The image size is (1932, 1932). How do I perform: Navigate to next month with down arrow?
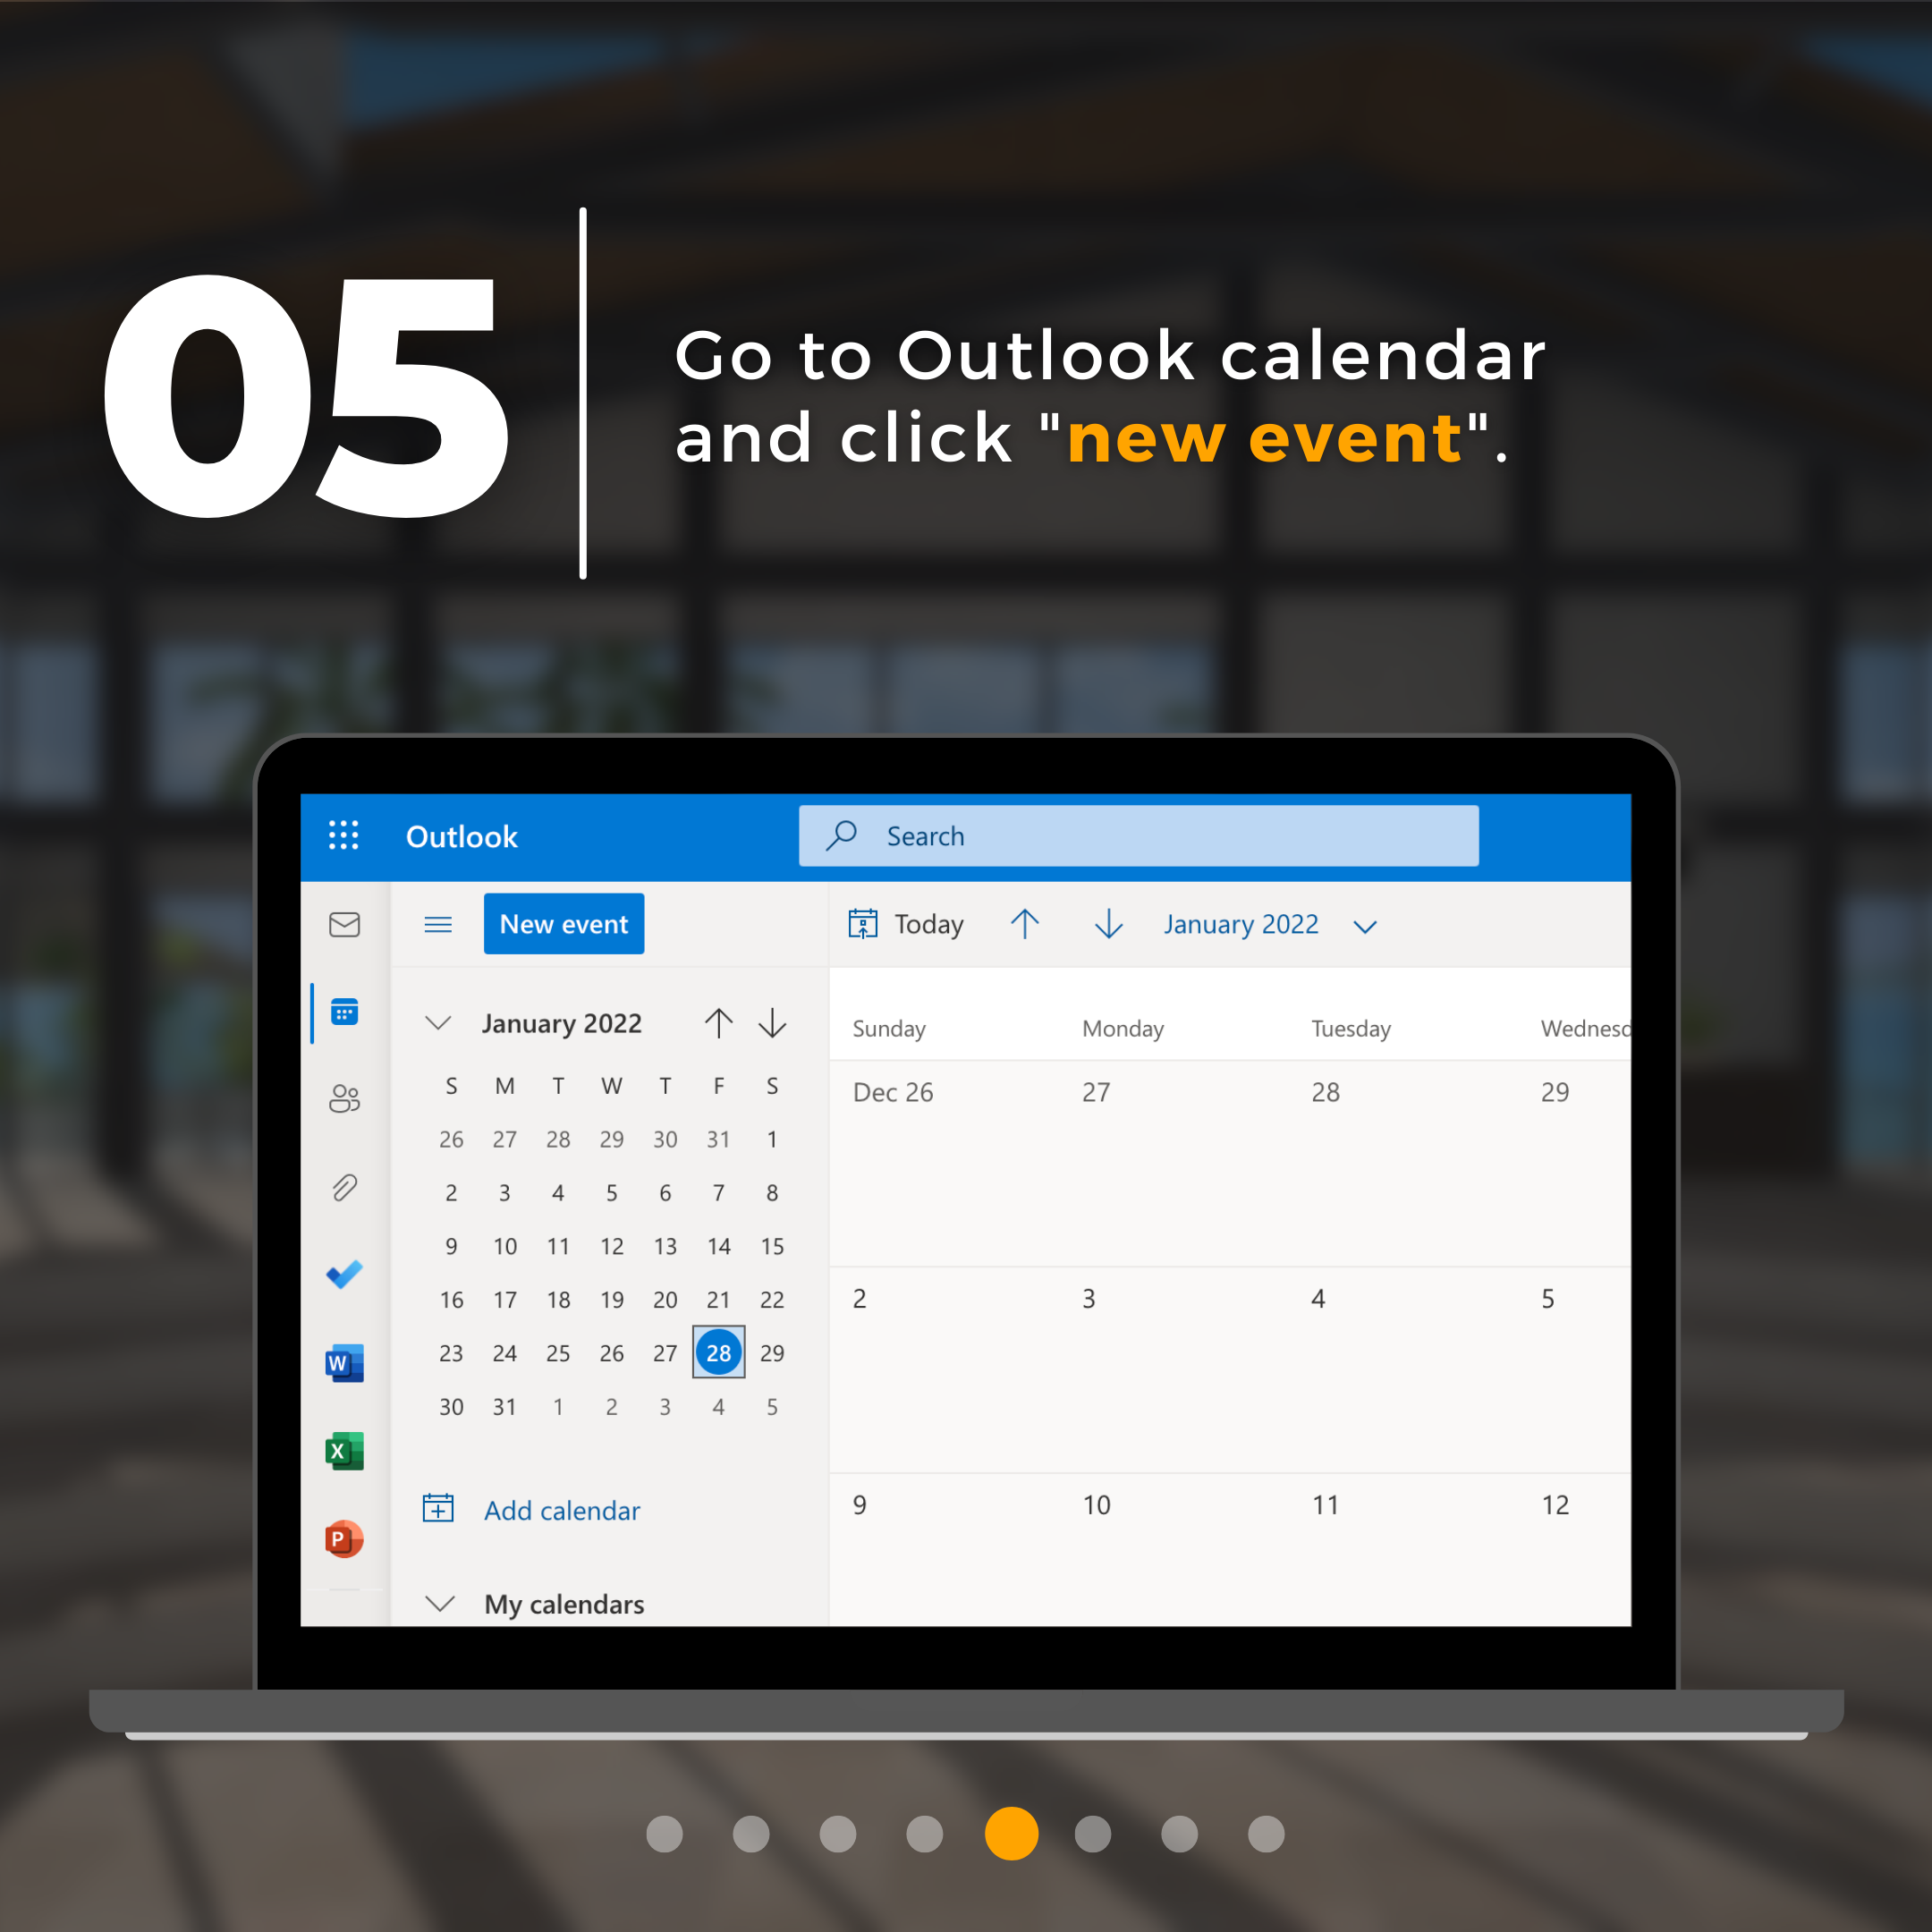tap(773, 1021)
